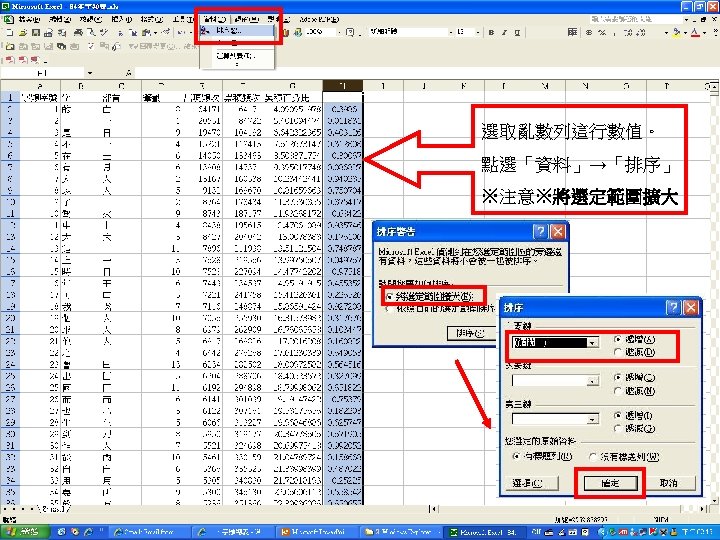Select Continue with current selection radio option
720x540 pixels.
point(390,309)
